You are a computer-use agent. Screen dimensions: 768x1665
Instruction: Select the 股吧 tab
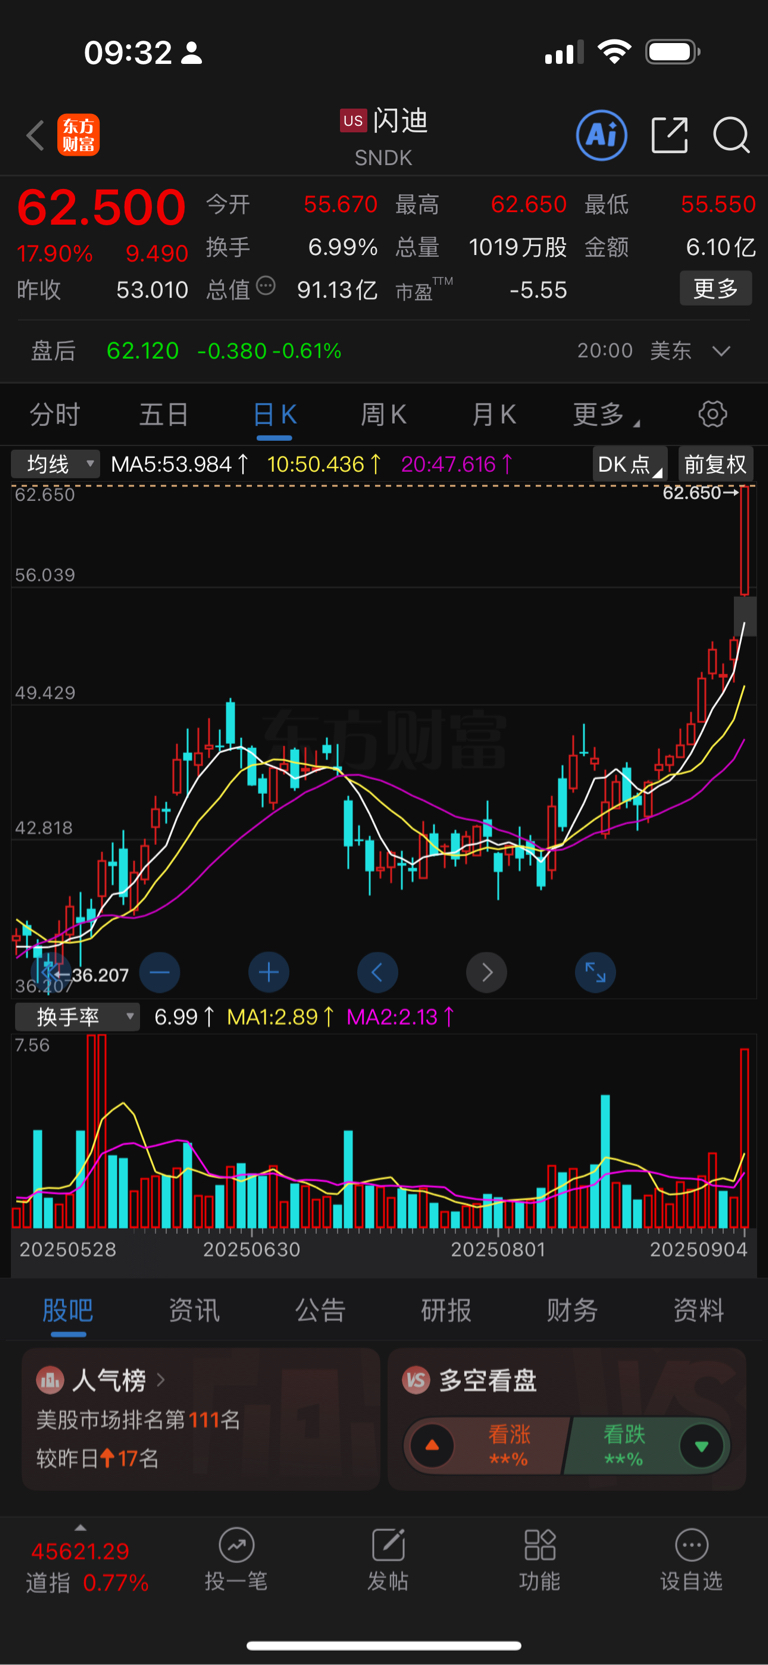coord(68,1310)
